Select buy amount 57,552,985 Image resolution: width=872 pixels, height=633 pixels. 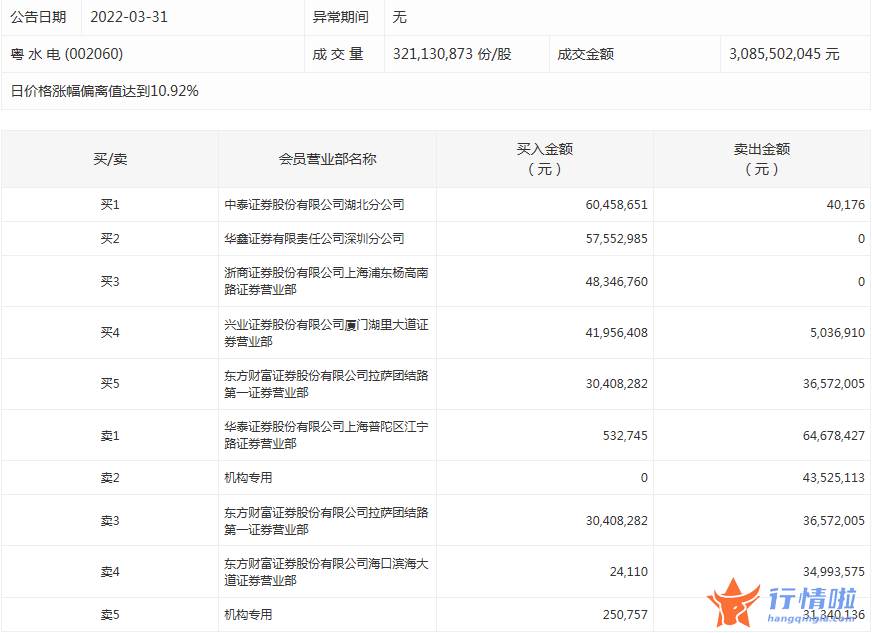pyautogui.click(x=616, y=239)
